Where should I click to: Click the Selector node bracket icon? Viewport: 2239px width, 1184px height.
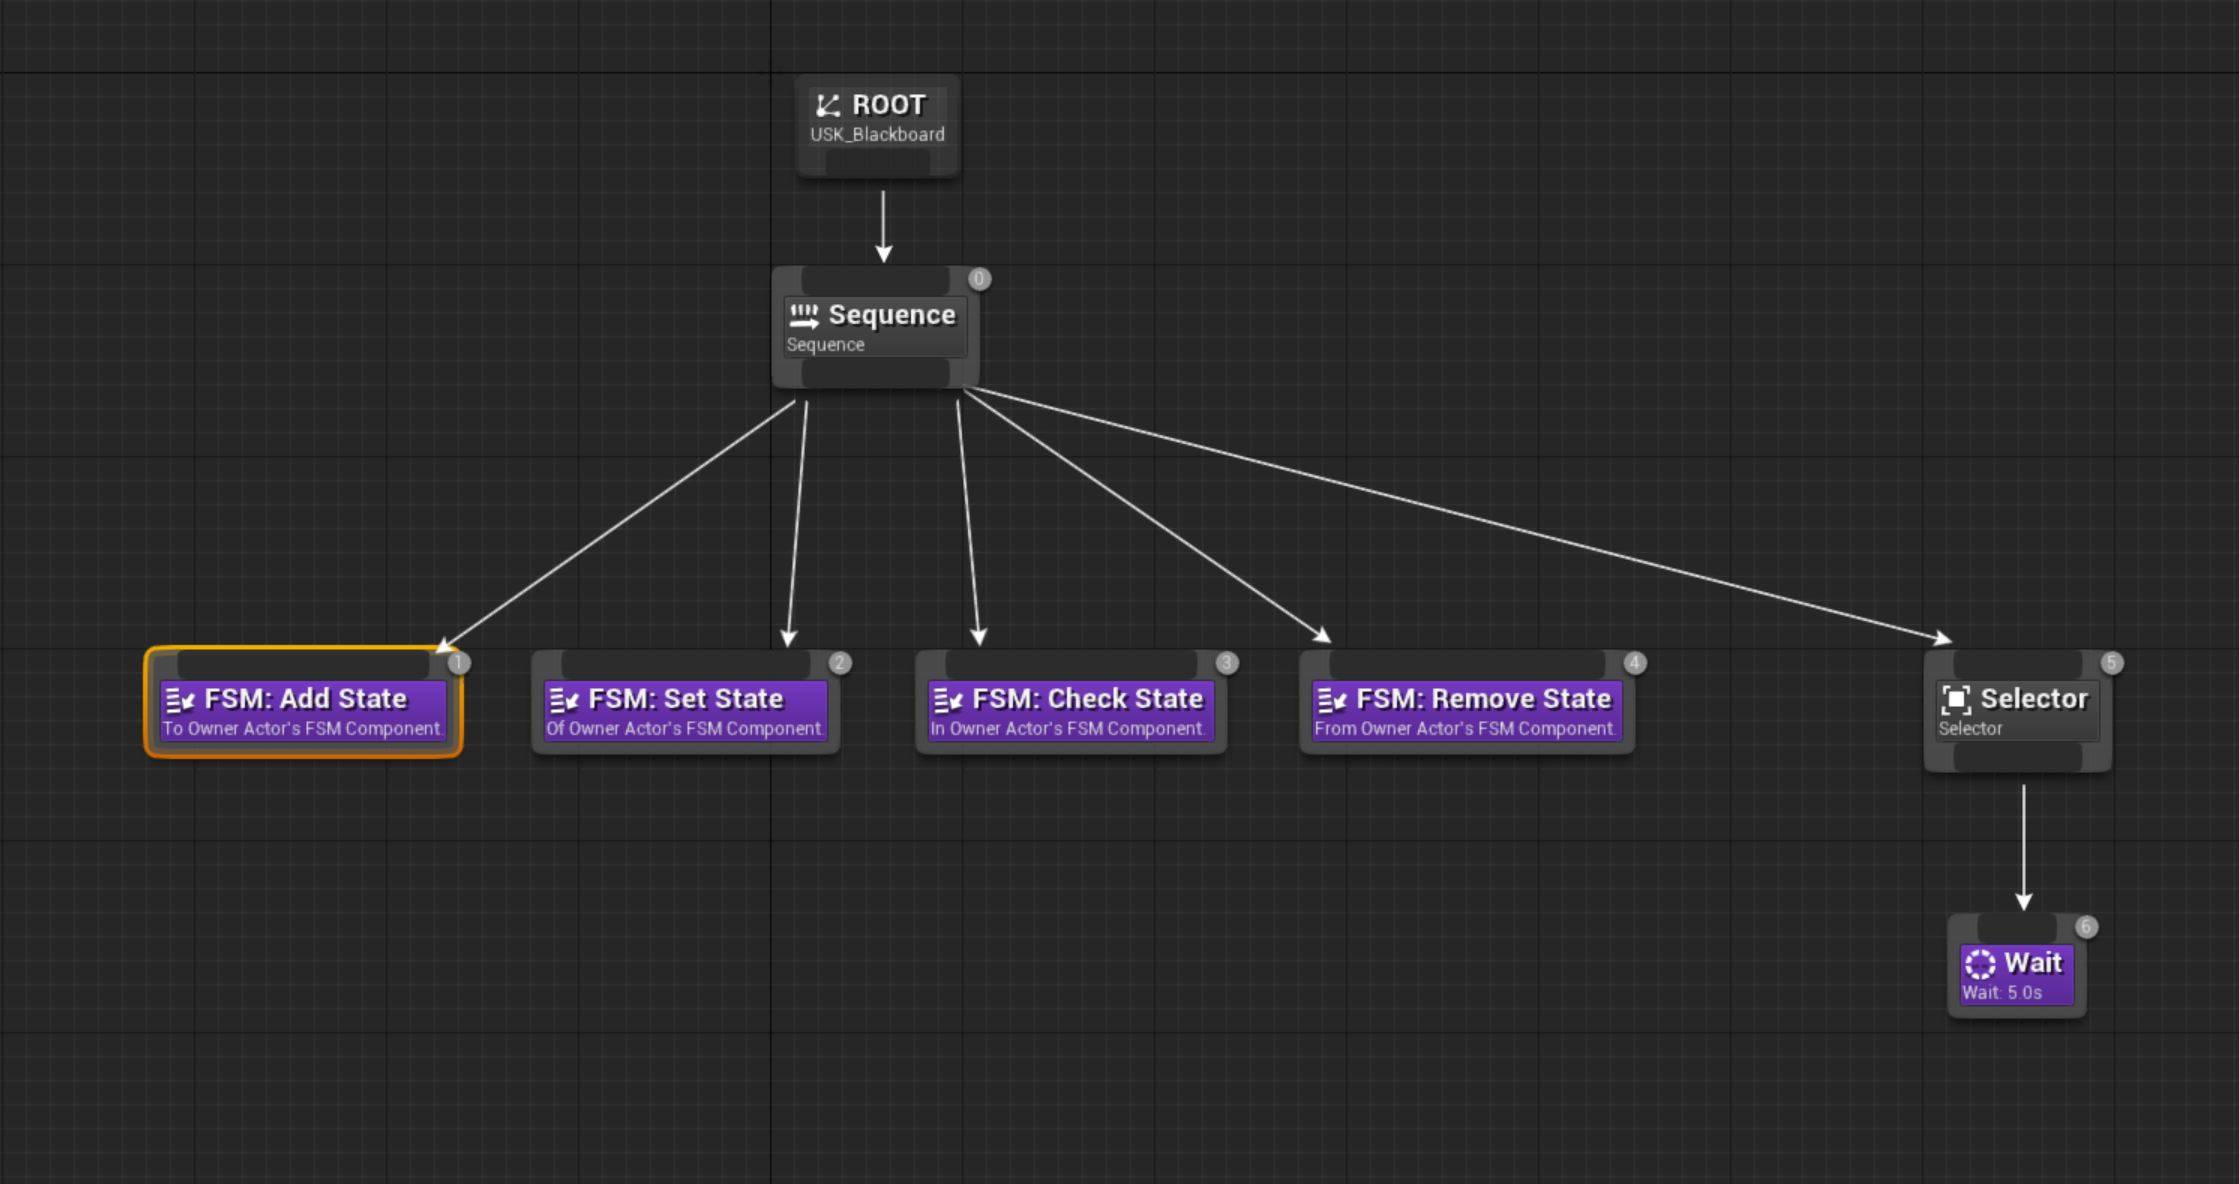[x=1956, y=700]
